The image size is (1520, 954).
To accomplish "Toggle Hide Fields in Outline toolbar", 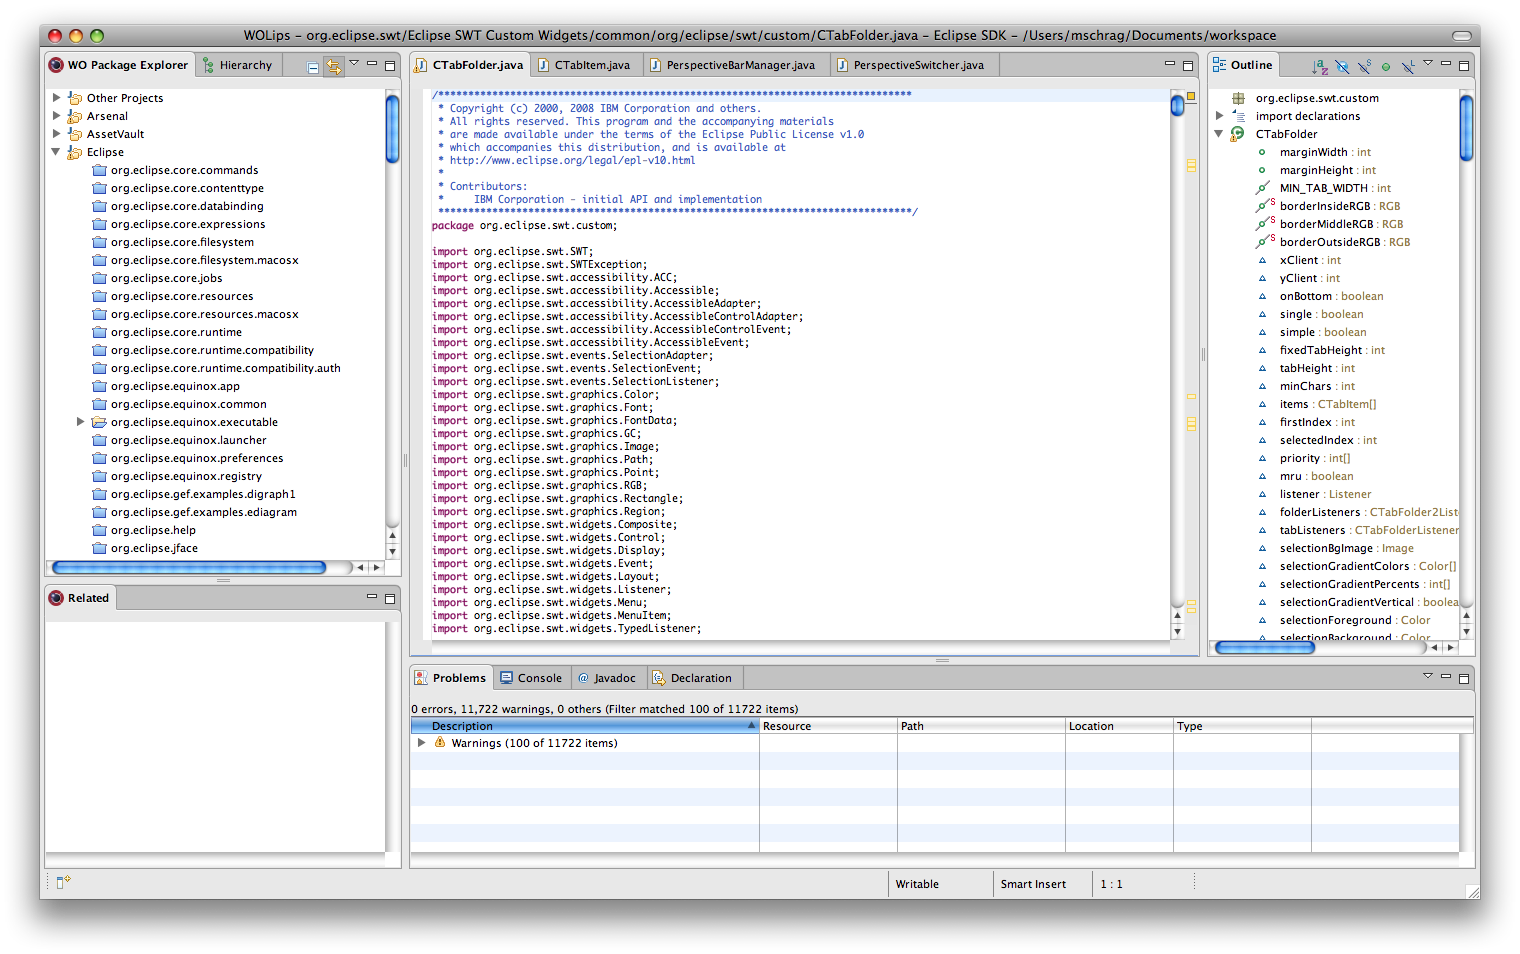I will pos(1342,67).
